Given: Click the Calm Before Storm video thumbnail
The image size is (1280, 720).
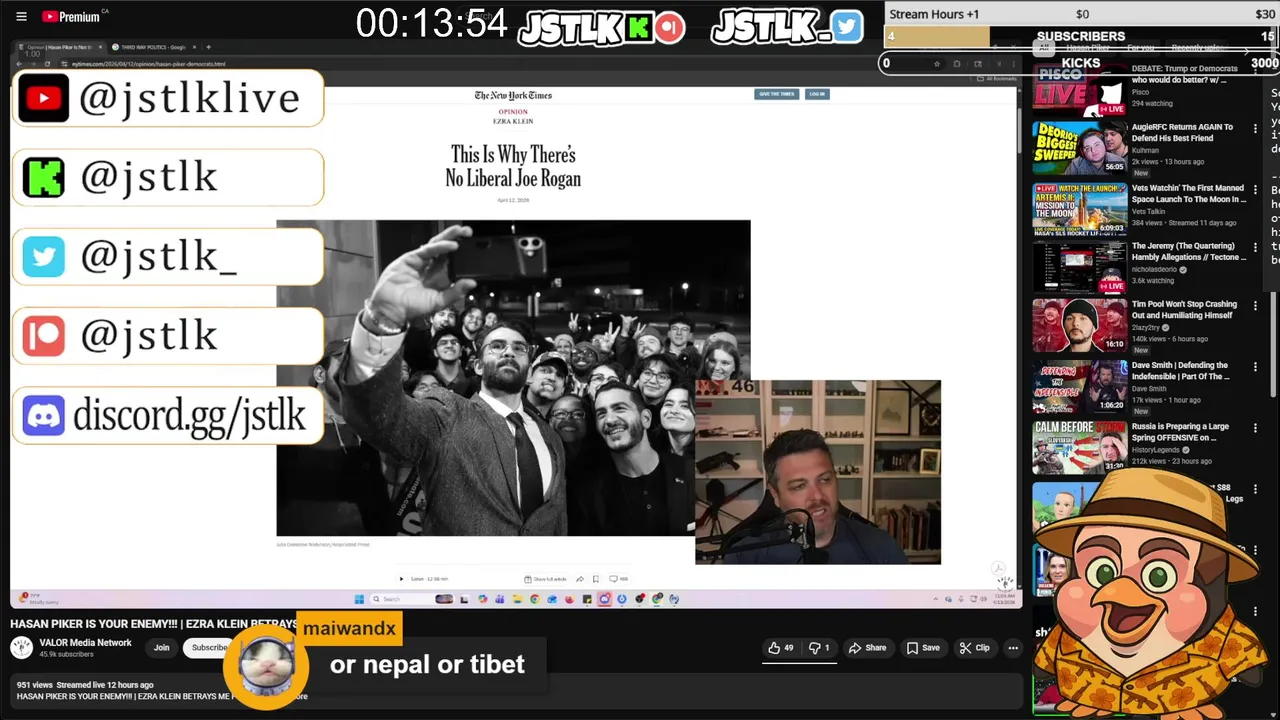Looking at the screenshot, I should pos(1080,448).
